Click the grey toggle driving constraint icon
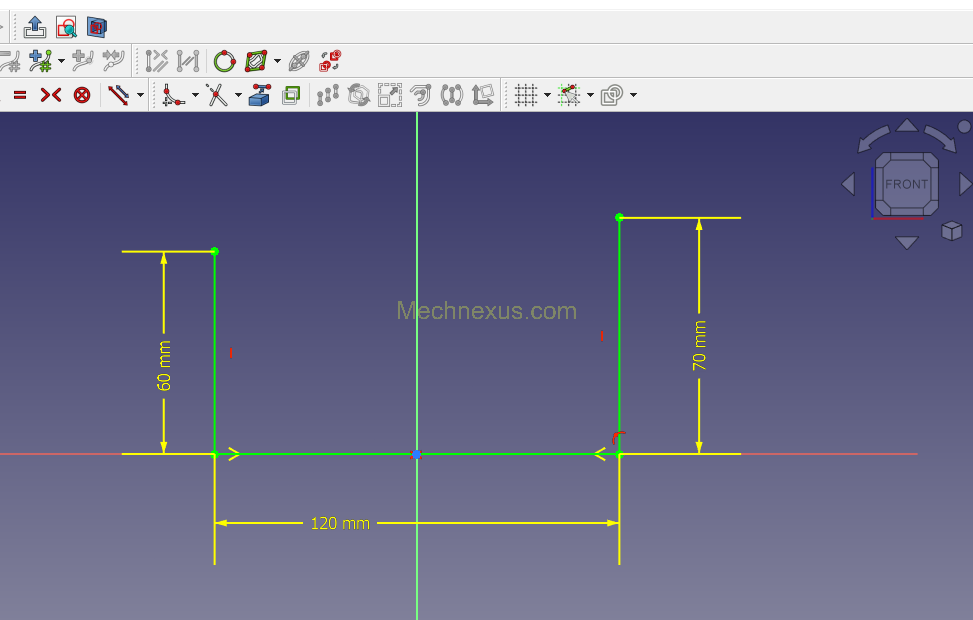Image resolution: width=973 pixels, height=620 pixels. [x=157, y=61]
